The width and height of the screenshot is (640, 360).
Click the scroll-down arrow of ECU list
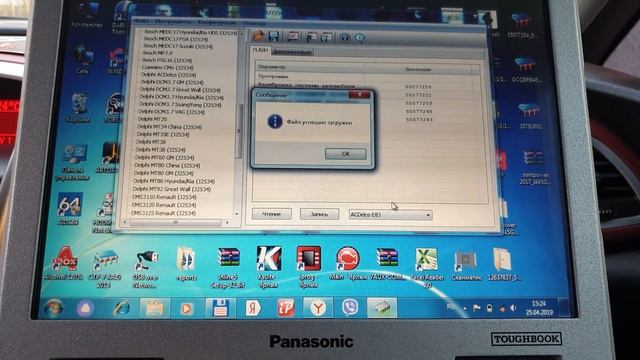point(237,214)
